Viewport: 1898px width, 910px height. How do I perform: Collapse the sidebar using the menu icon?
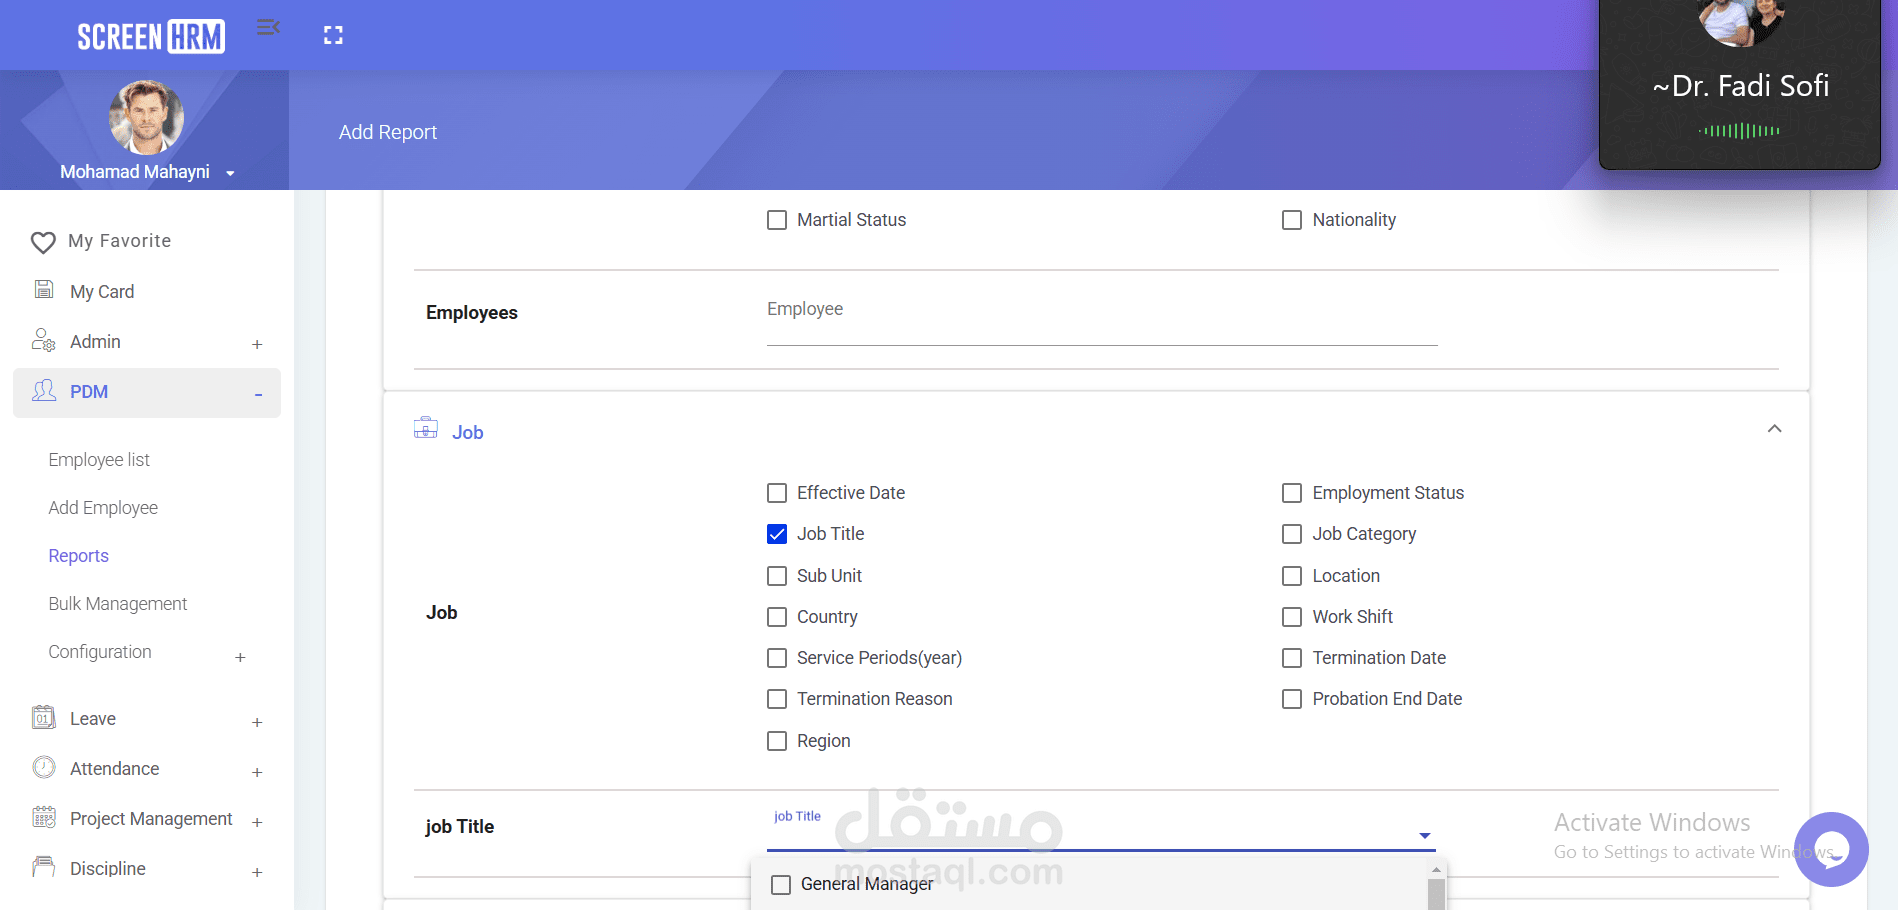tap(267, 28)
